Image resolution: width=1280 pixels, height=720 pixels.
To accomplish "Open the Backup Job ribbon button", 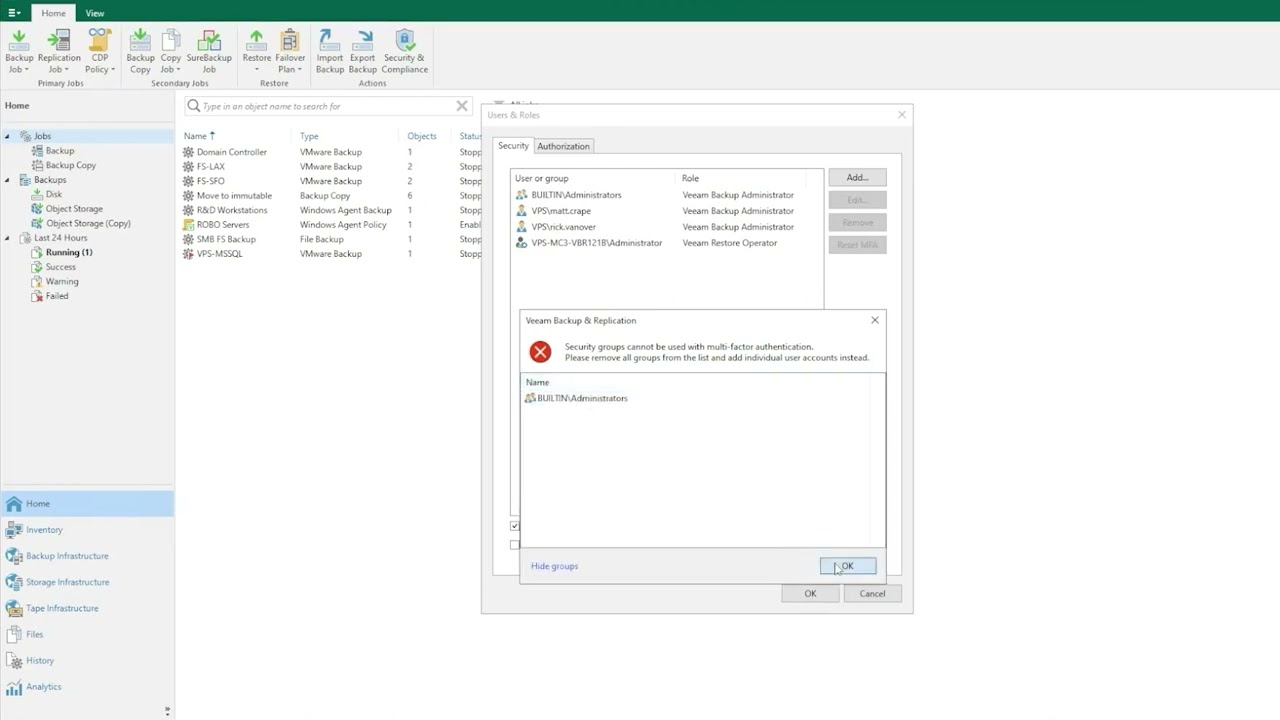I will 19,51.
